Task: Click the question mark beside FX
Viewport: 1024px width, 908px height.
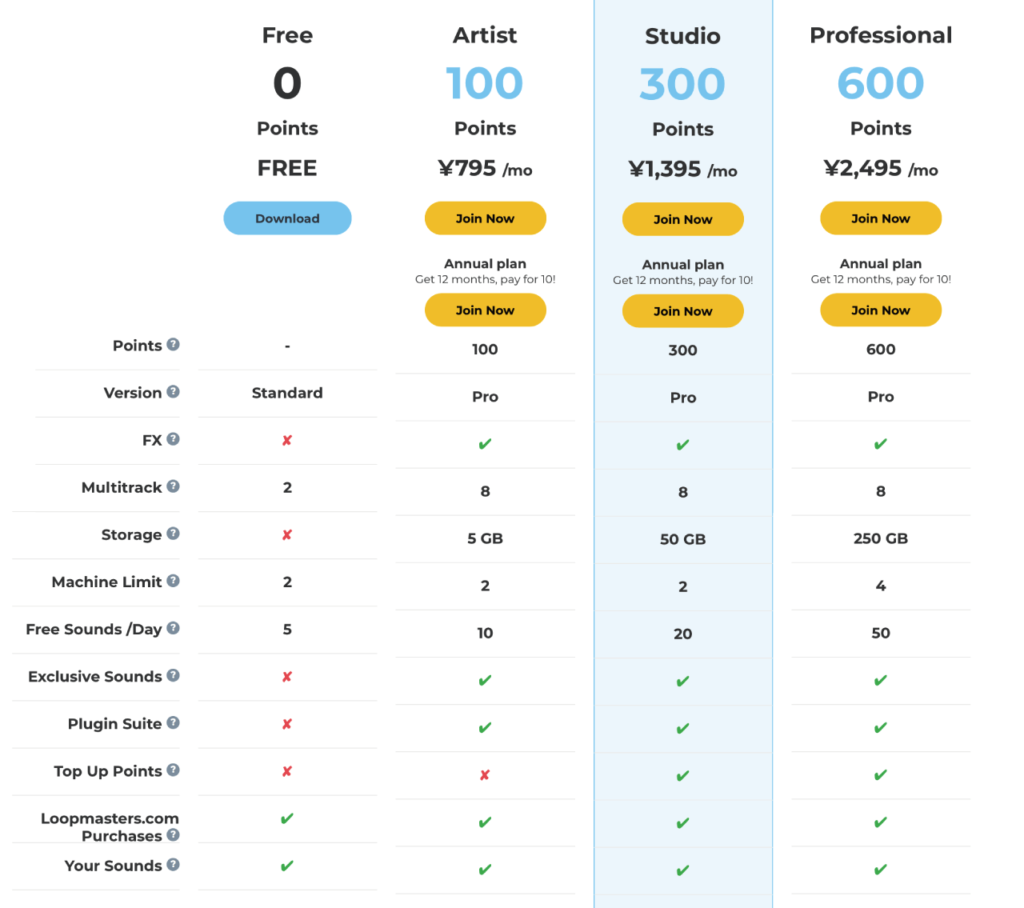Action: pos(173,439)
